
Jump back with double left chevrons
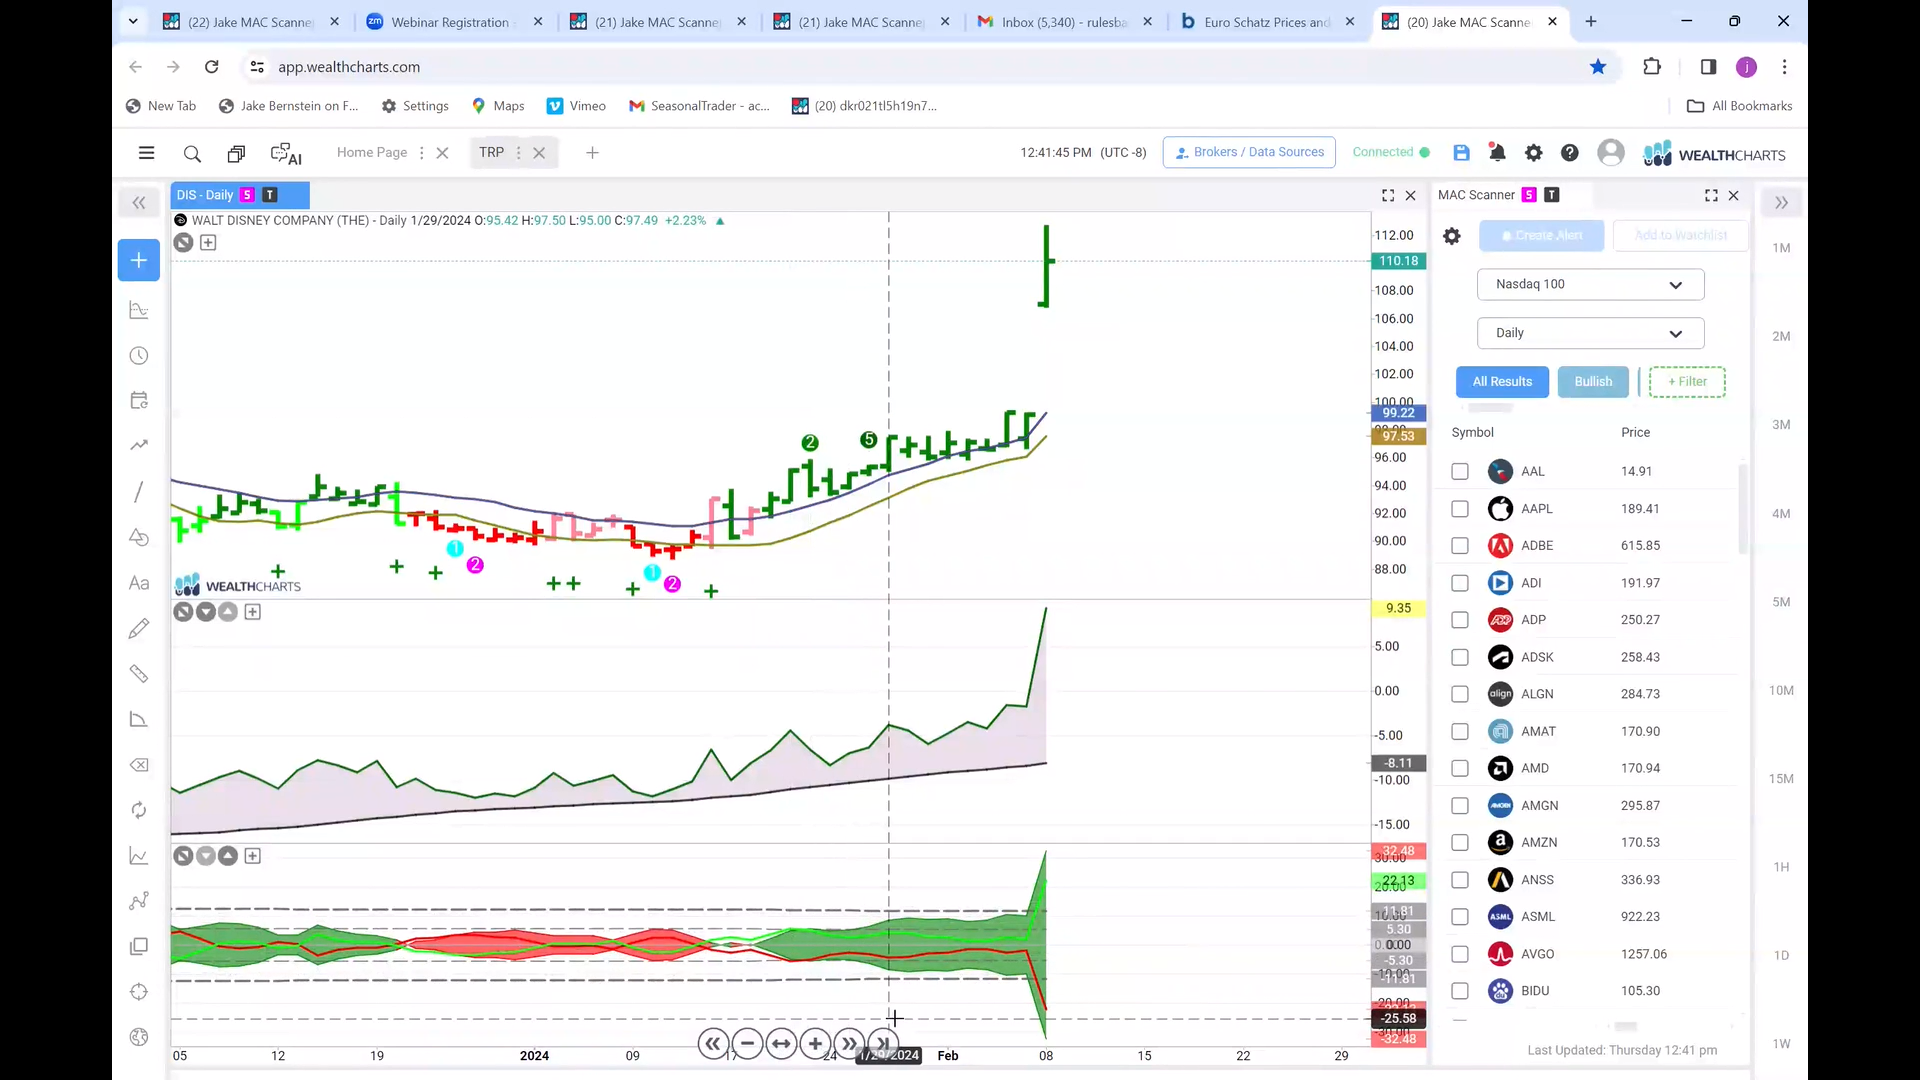[712, 1043]
